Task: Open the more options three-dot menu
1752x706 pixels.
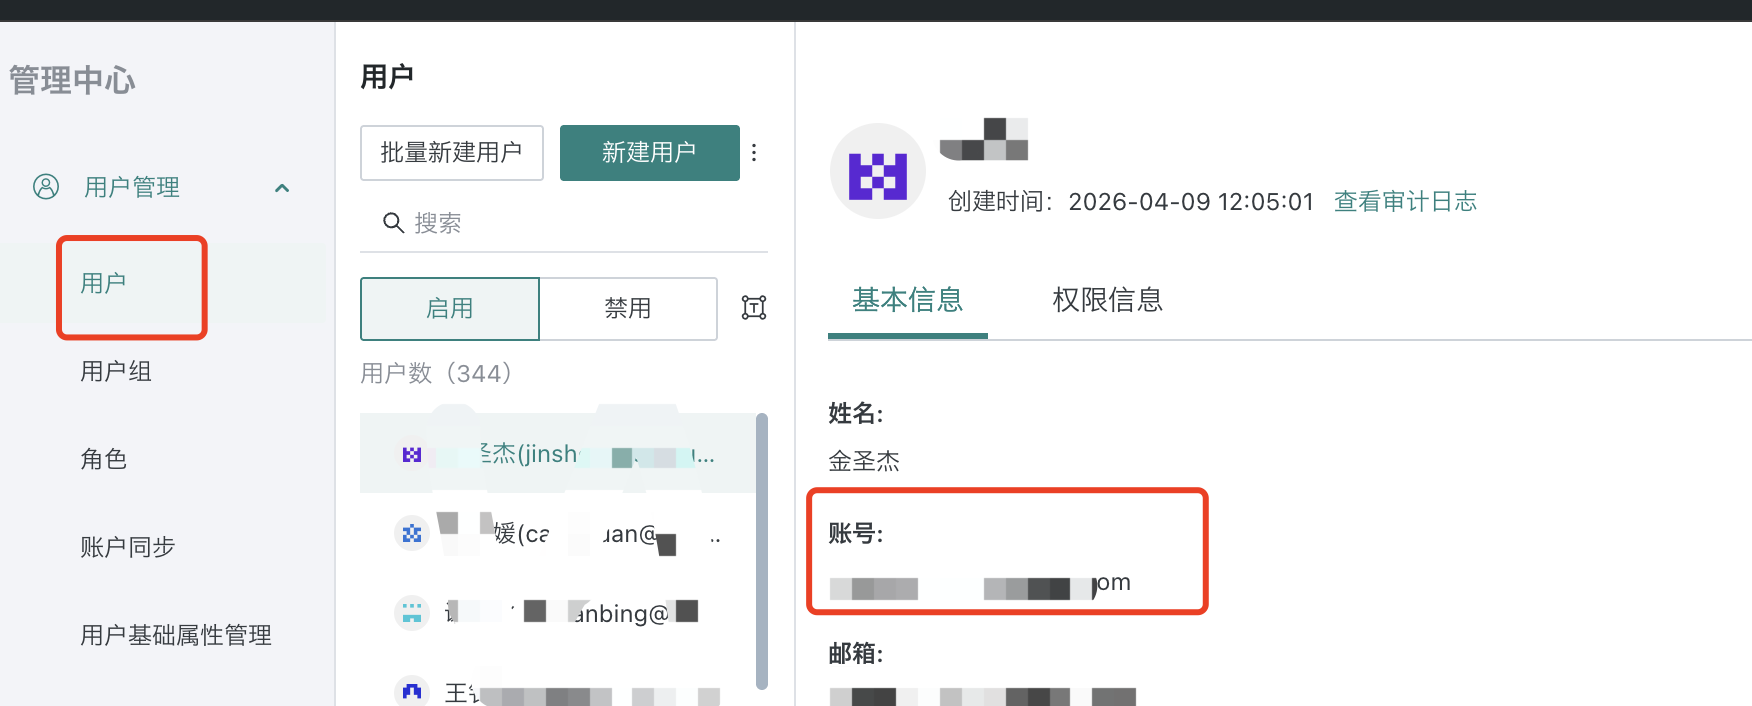Action: pyautogui.click(x=754, y=153)
